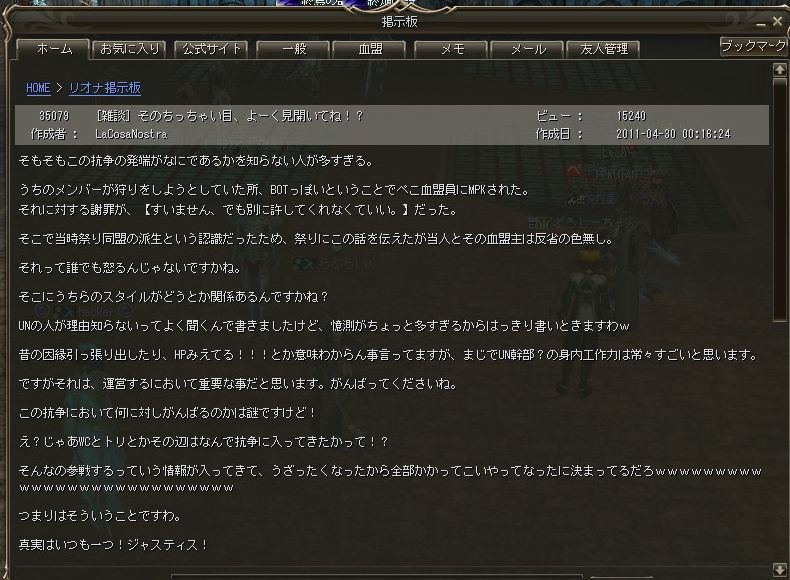Minimize the 掲示板 window
Viewport: 790px width, 580px height.
[x=761, y=23]
